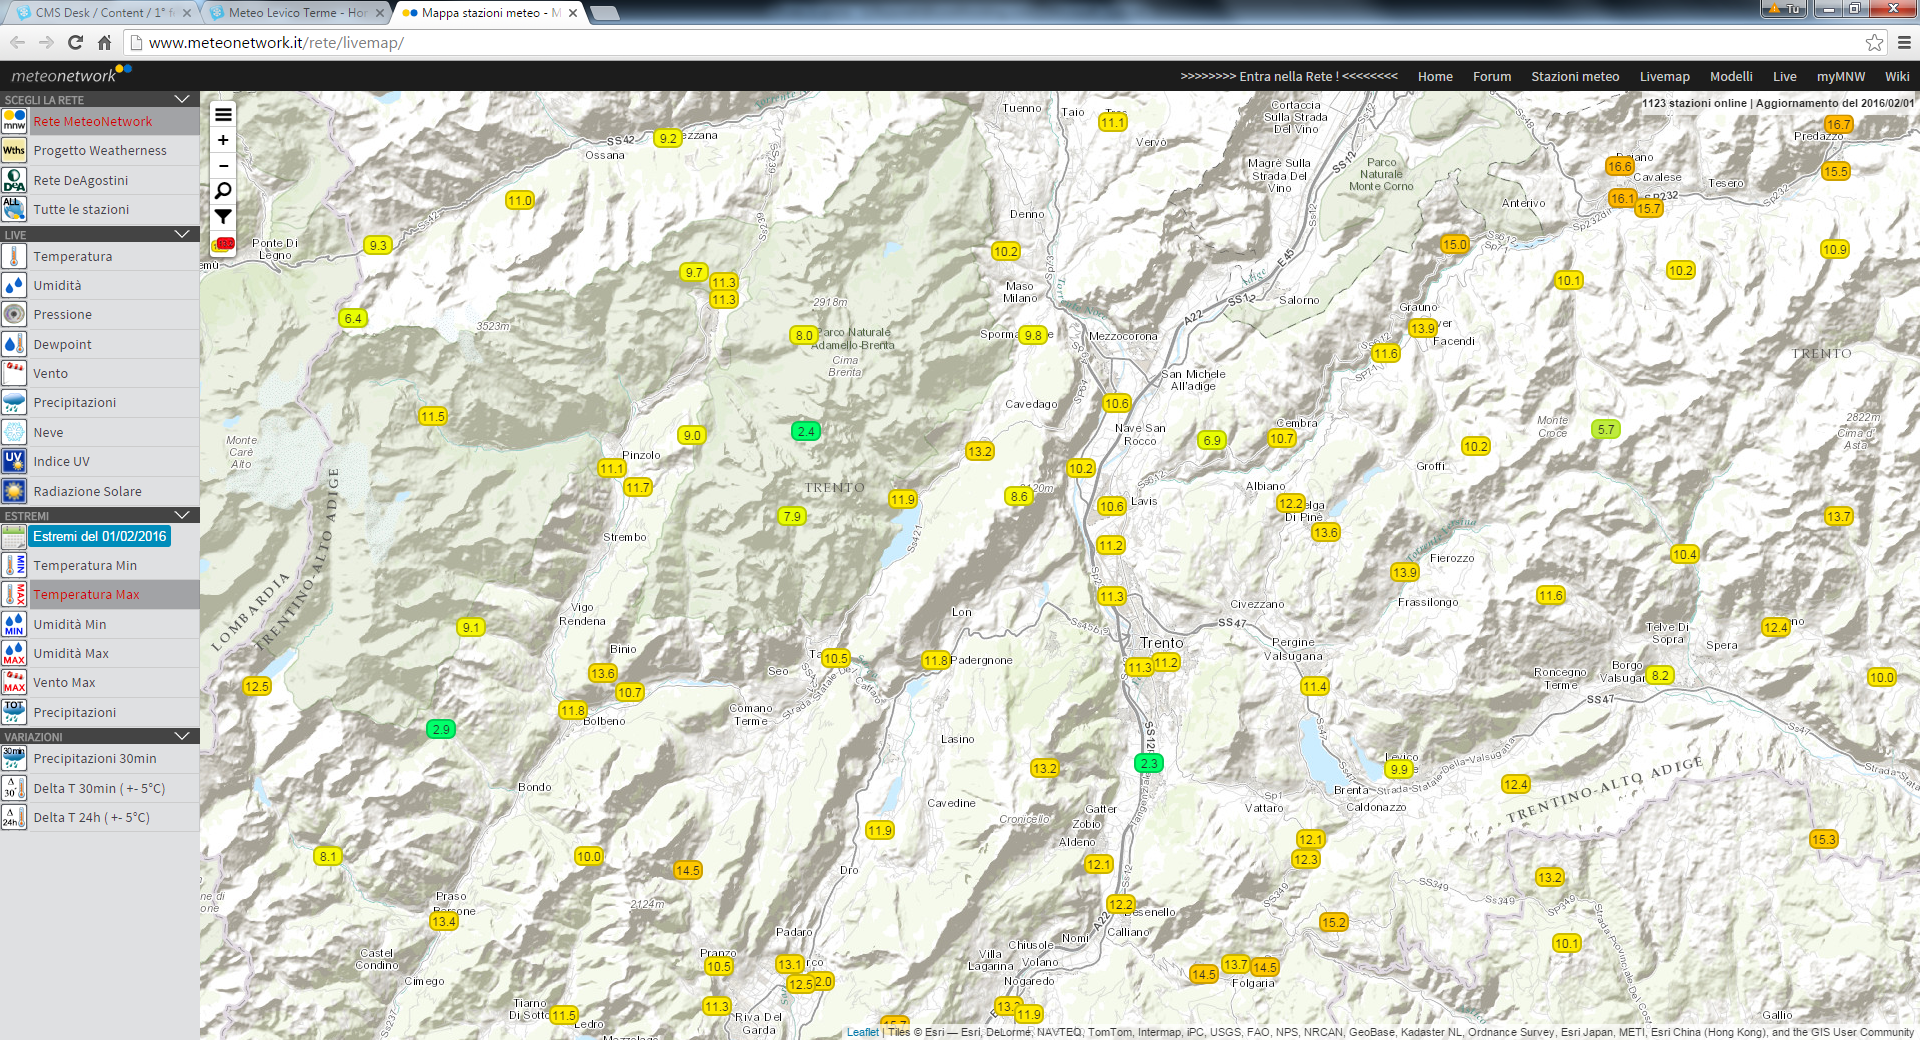Click the map zoom in plus button

223,140
